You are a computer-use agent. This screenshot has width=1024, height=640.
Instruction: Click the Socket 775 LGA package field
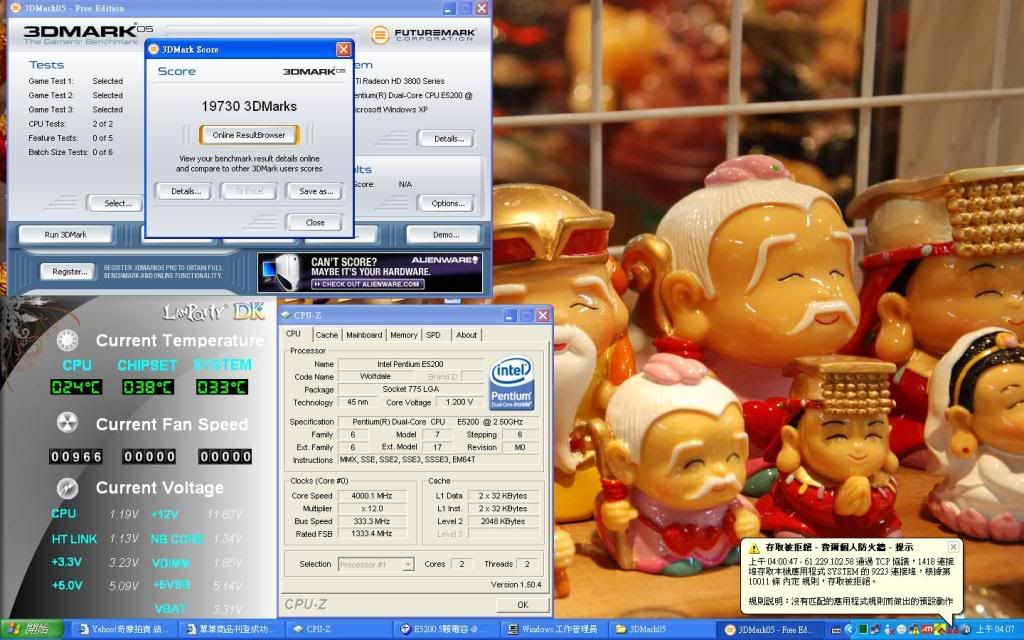411,389
